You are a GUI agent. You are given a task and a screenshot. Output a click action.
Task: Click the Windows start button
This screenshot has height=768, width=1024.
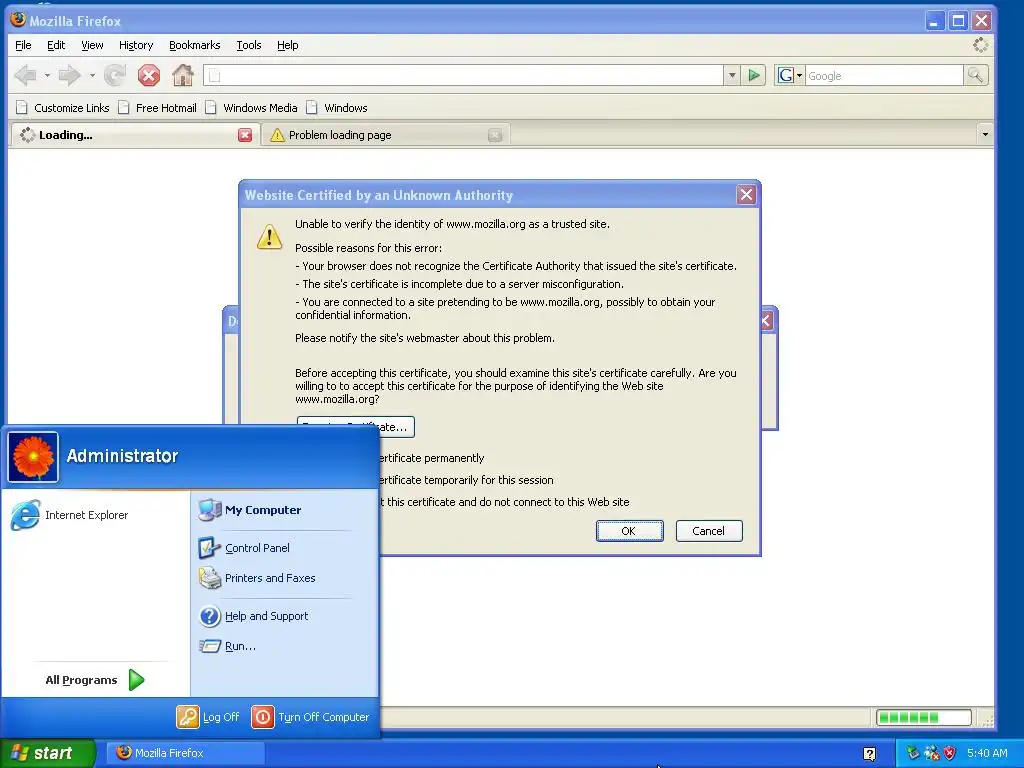pos(47,753)
